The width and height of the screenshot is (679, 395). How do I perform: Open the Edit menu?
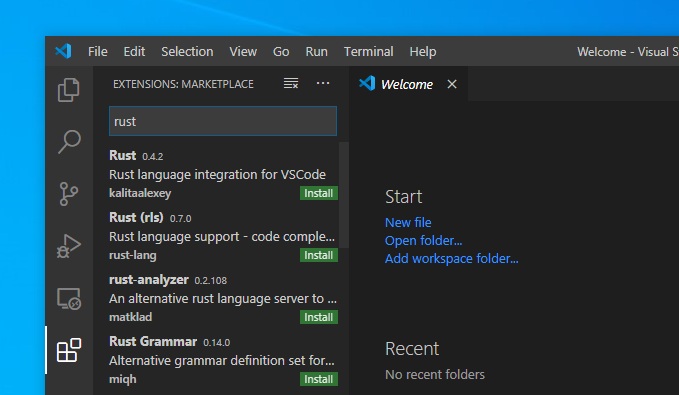tap(134, 52)
